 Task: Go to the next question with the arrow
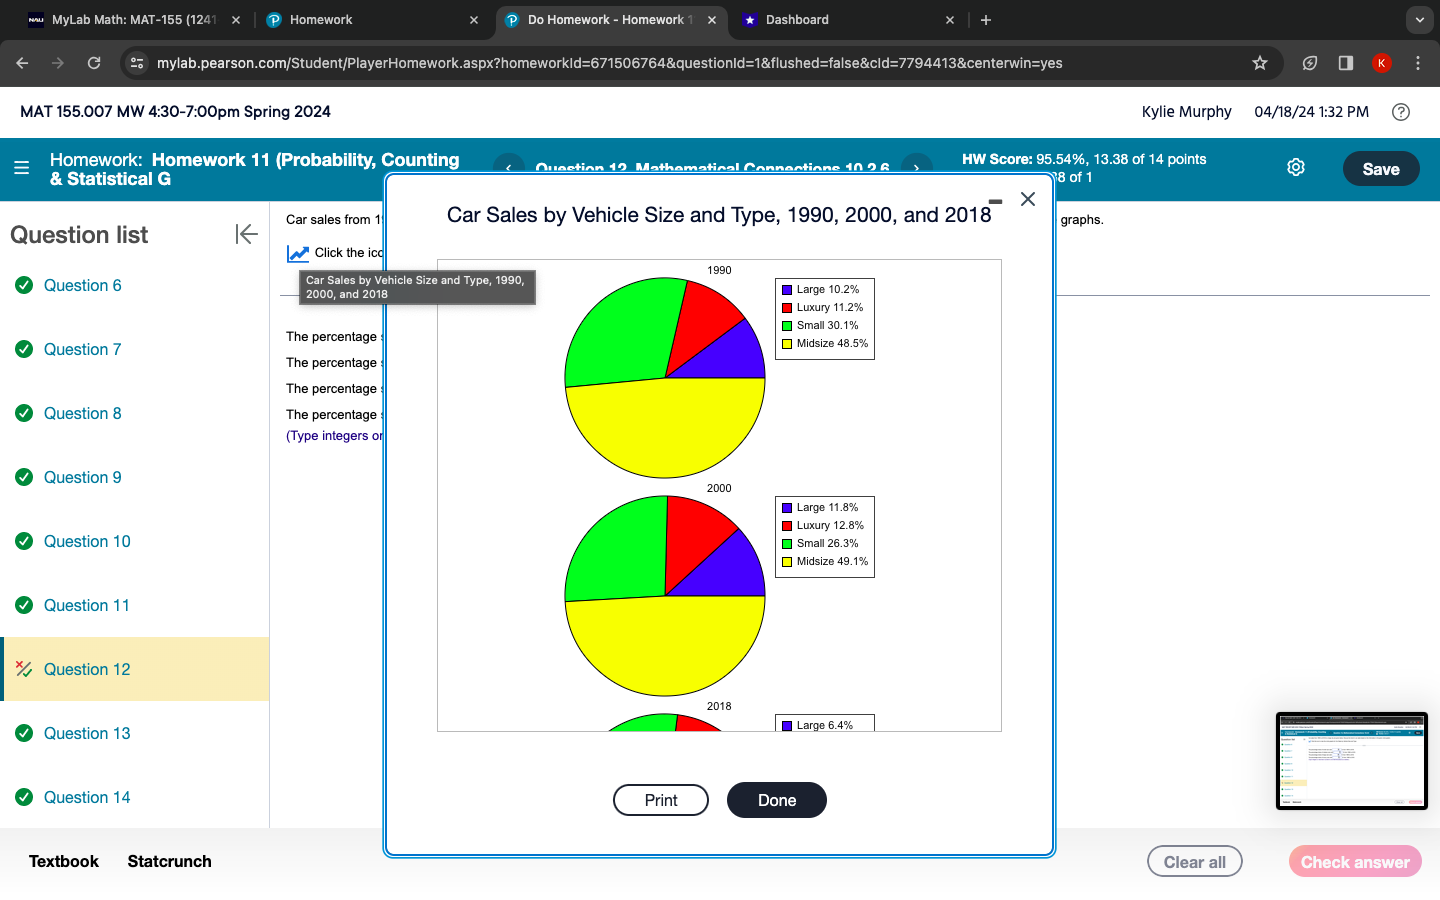pyautogui.click(x=916, y=168)
